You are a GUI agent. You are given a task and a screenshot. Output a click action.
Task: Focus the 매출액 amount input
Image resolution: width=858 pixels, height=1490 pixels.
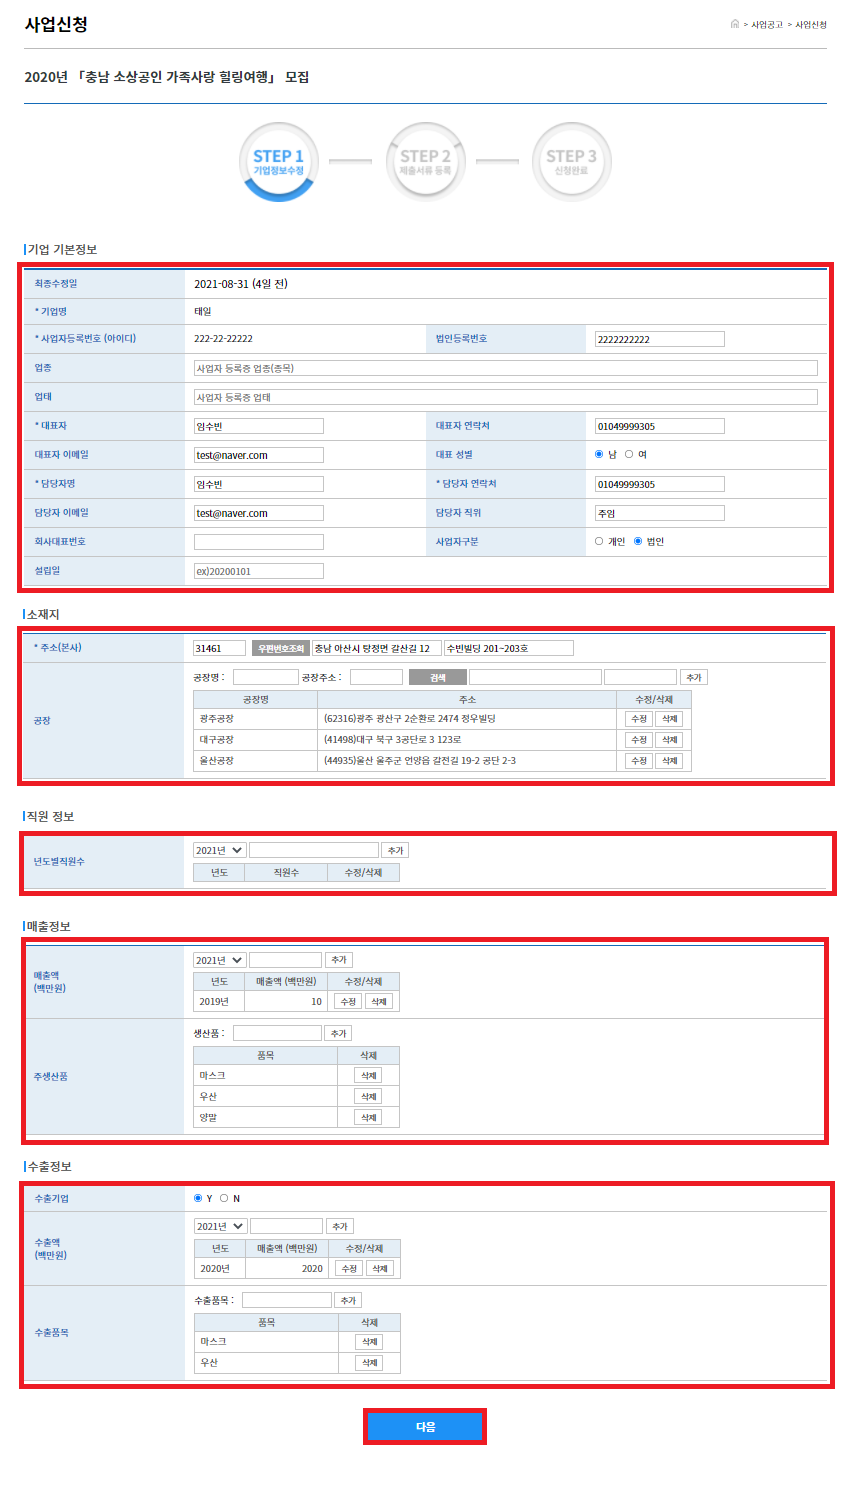[x=286, y=960]
